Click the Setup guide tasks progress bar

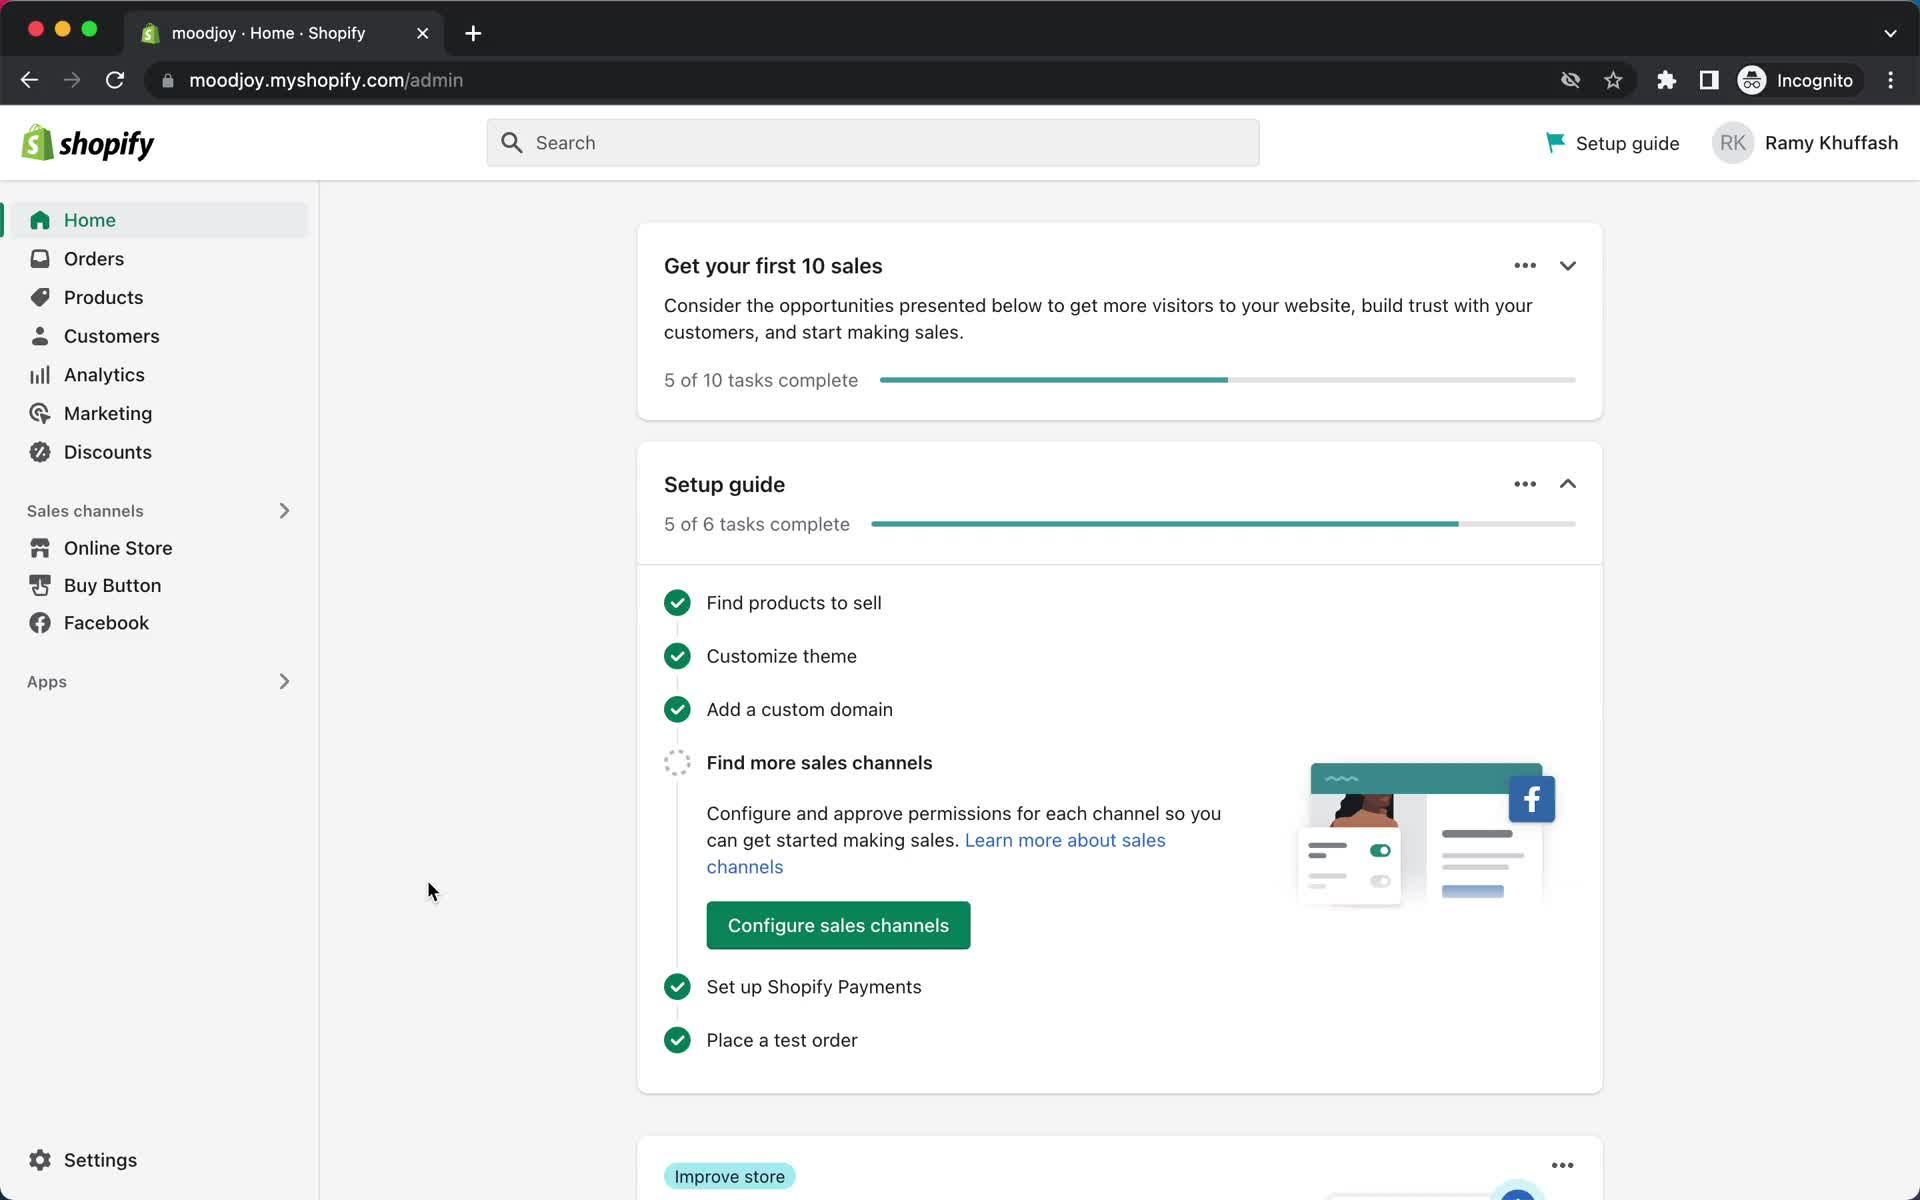(1222, 524)
